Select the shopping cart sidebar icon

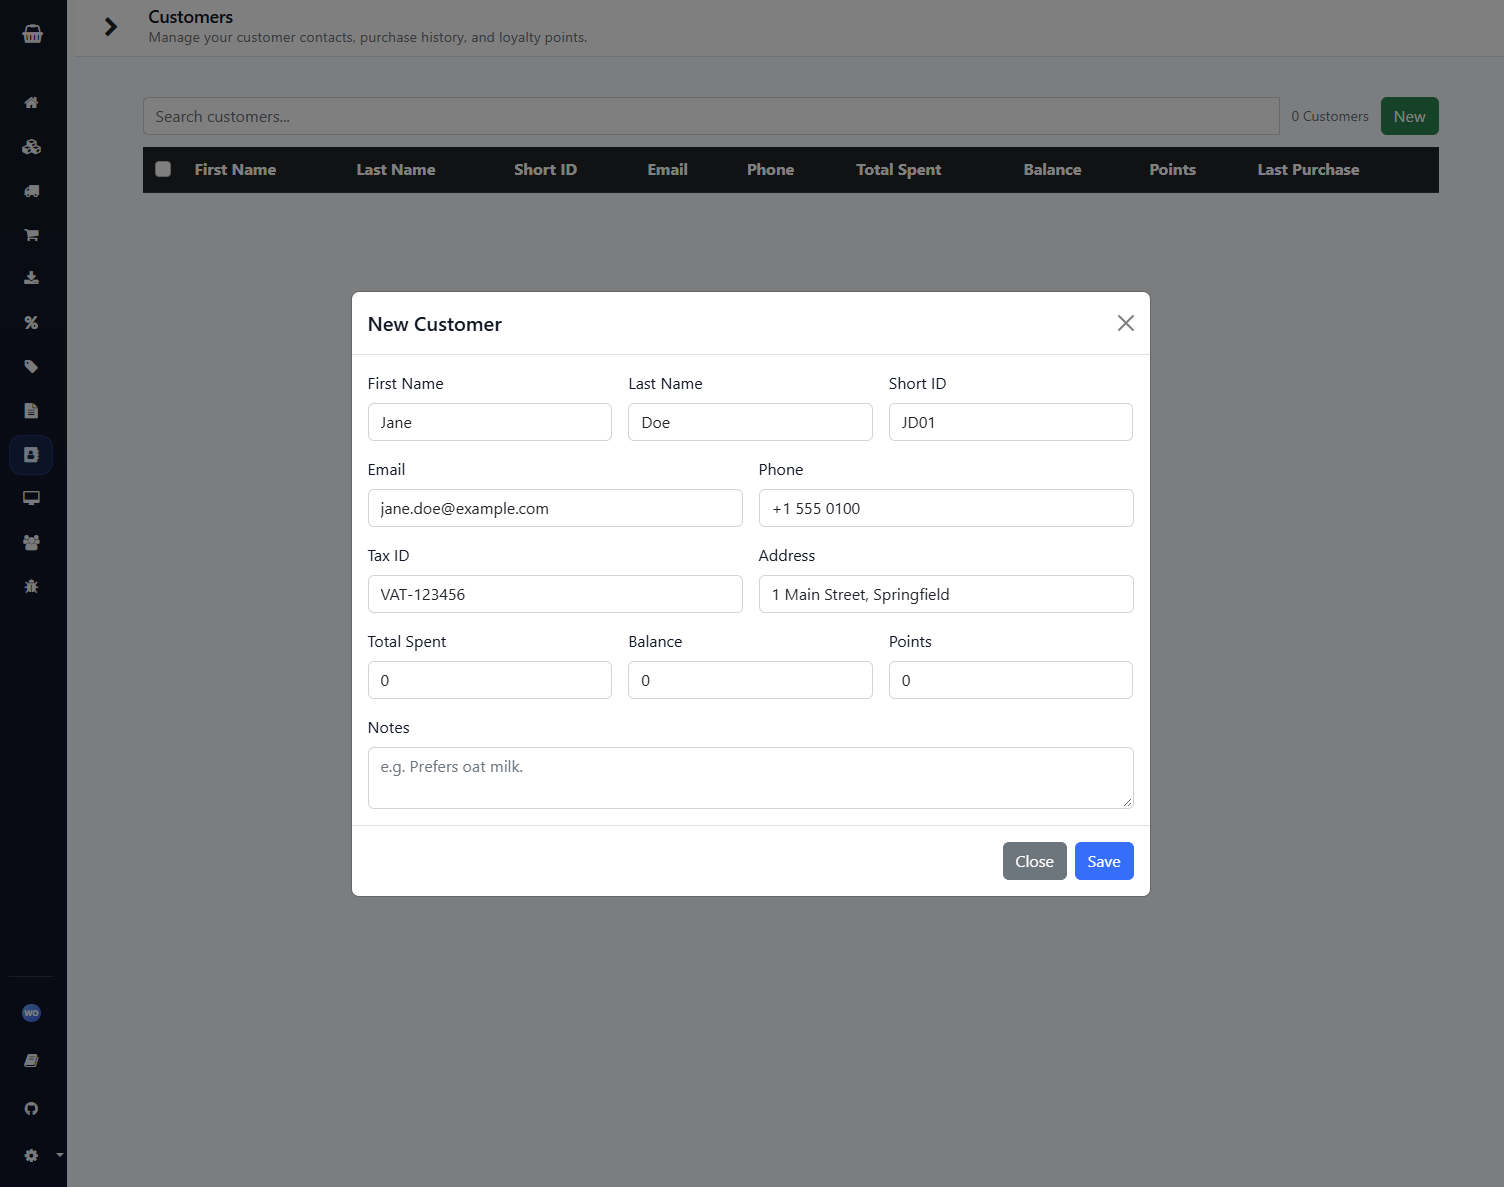(x=31, y=235)
